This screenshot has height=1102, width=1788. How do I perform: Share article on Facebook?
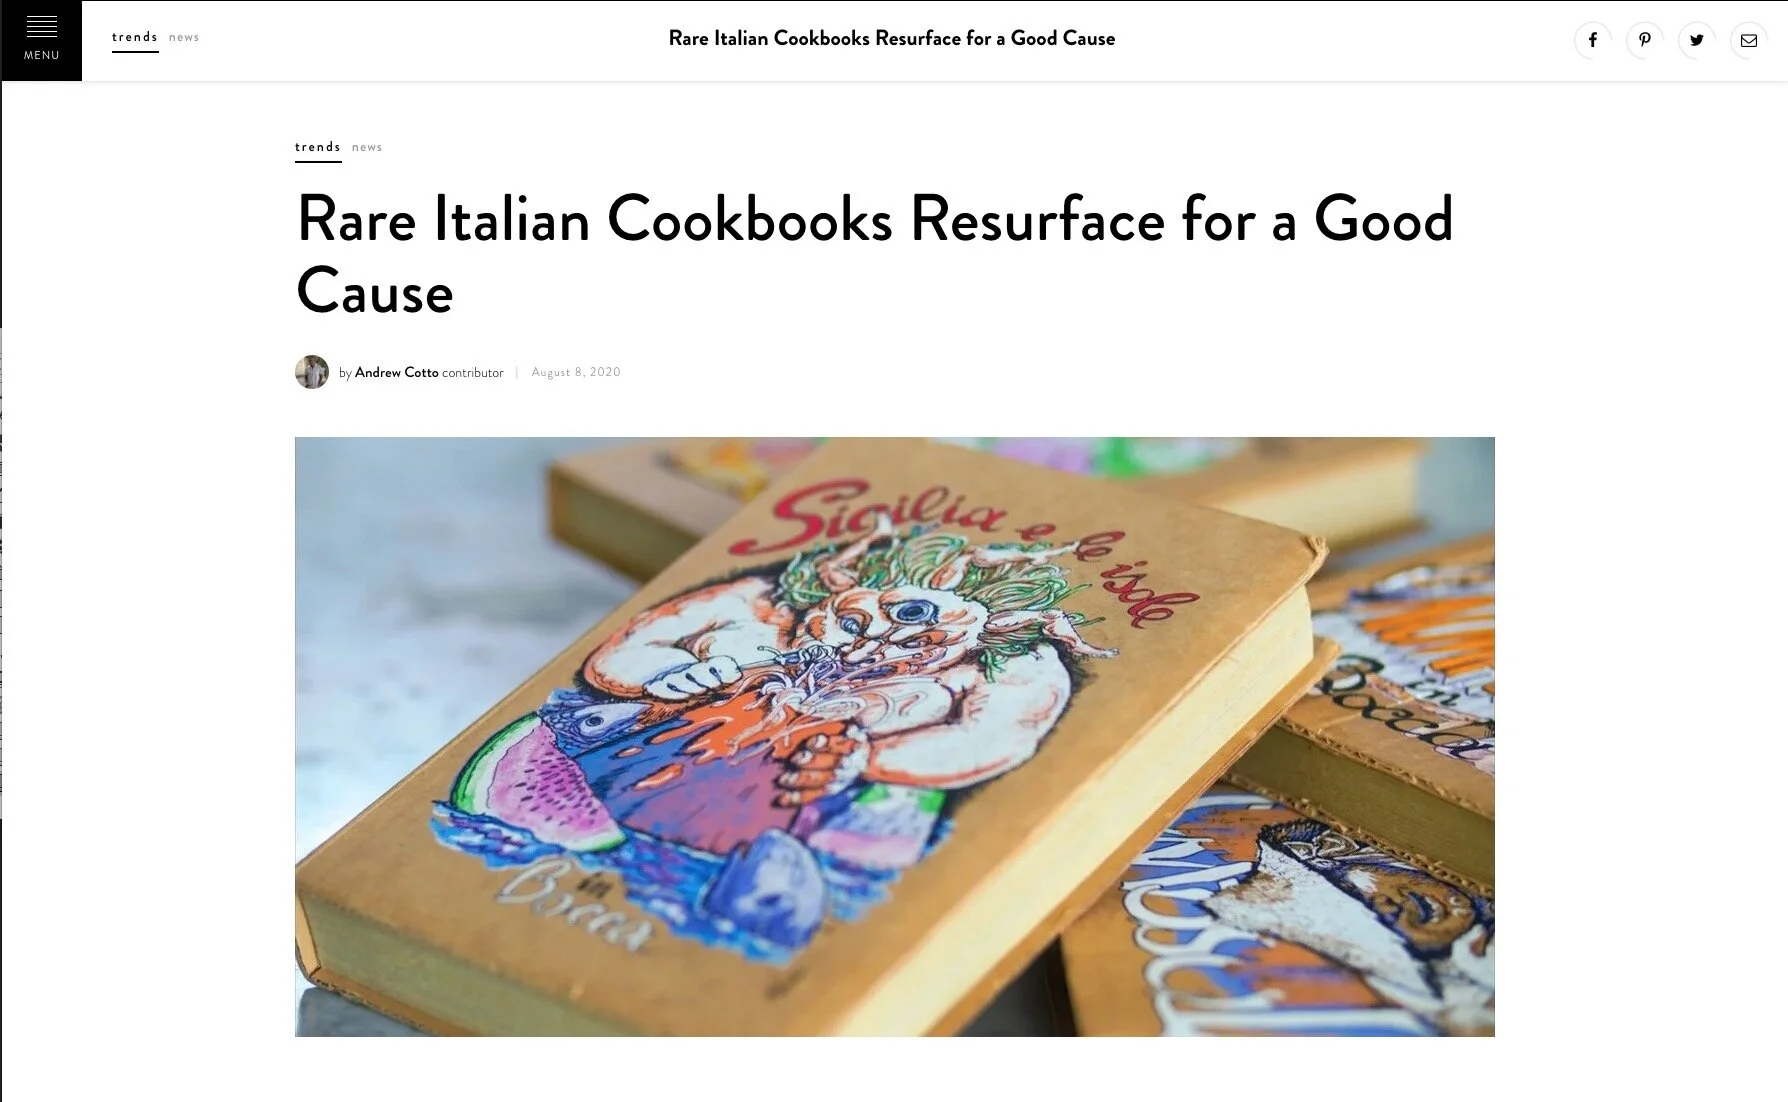click(x=1593, y=40)
